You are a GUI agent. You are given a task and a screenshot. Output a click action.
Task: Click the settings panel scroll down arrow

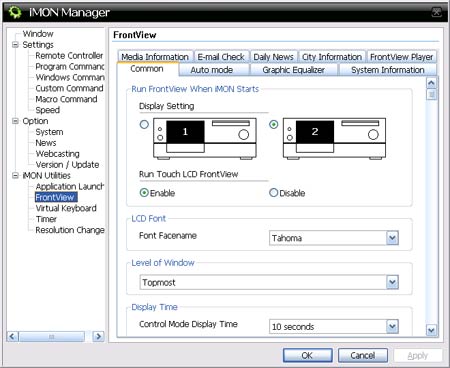(x=431, y=330)
